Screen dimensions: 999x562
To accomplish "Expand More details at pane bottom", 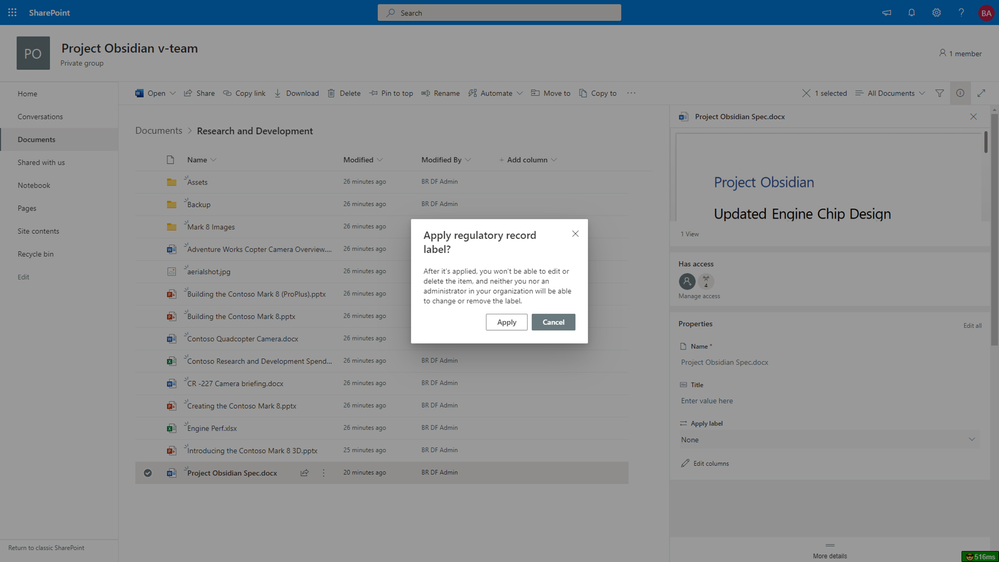I will [x=830, y=552].
